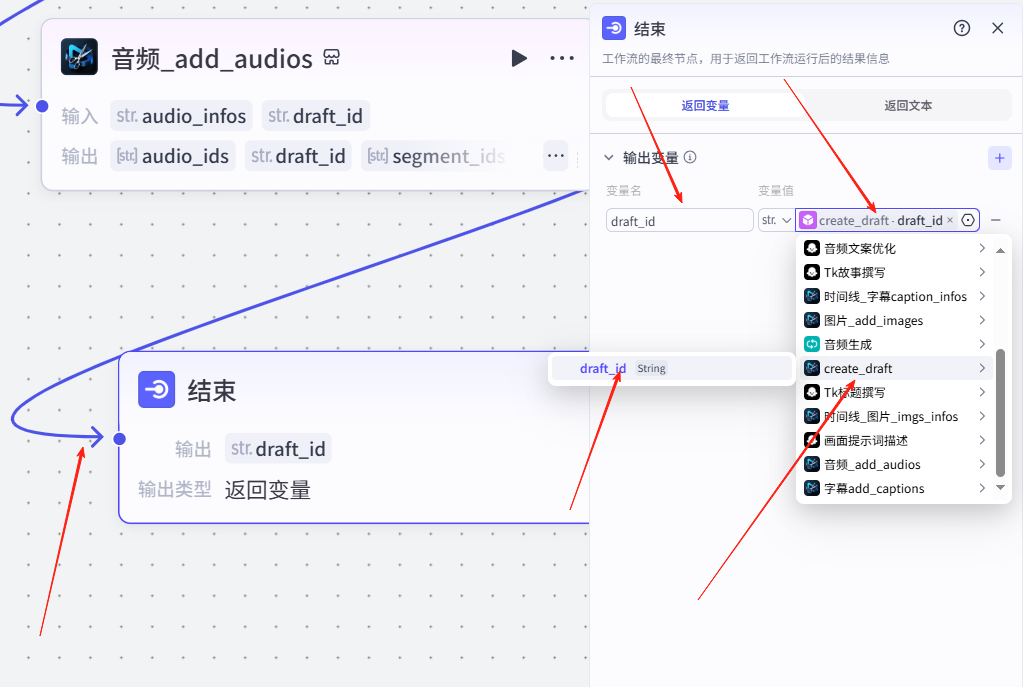Close the 结束 settings panel

(x=997, y=28)
